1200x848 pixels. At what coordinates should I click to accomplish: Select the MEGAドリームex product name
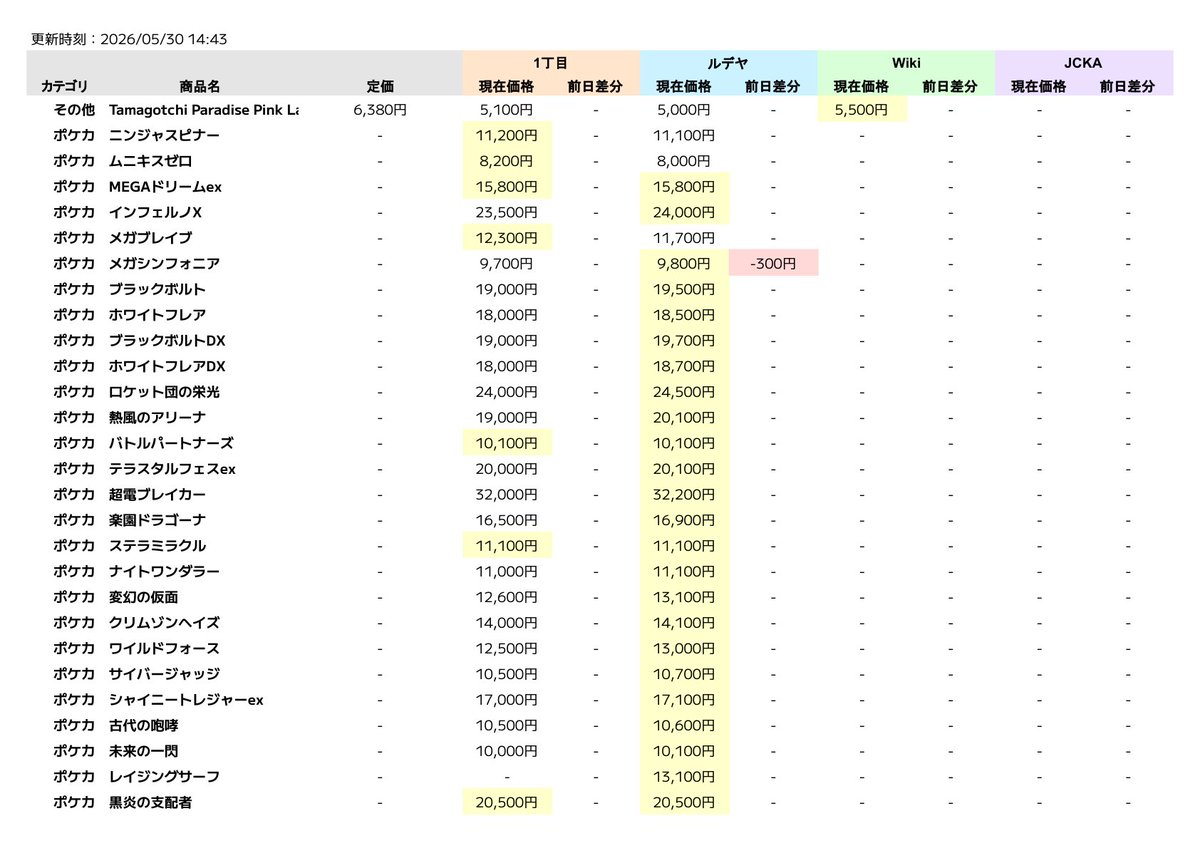pos(164,186)
